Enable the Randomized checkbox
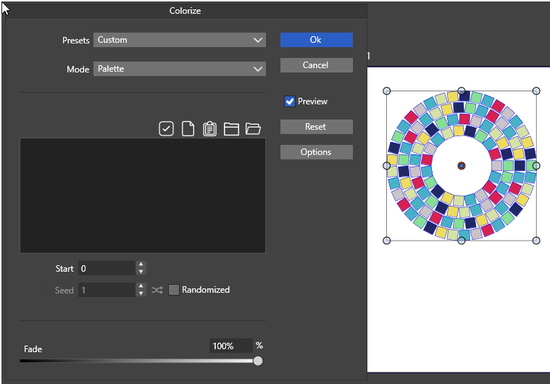 (174, 290)
